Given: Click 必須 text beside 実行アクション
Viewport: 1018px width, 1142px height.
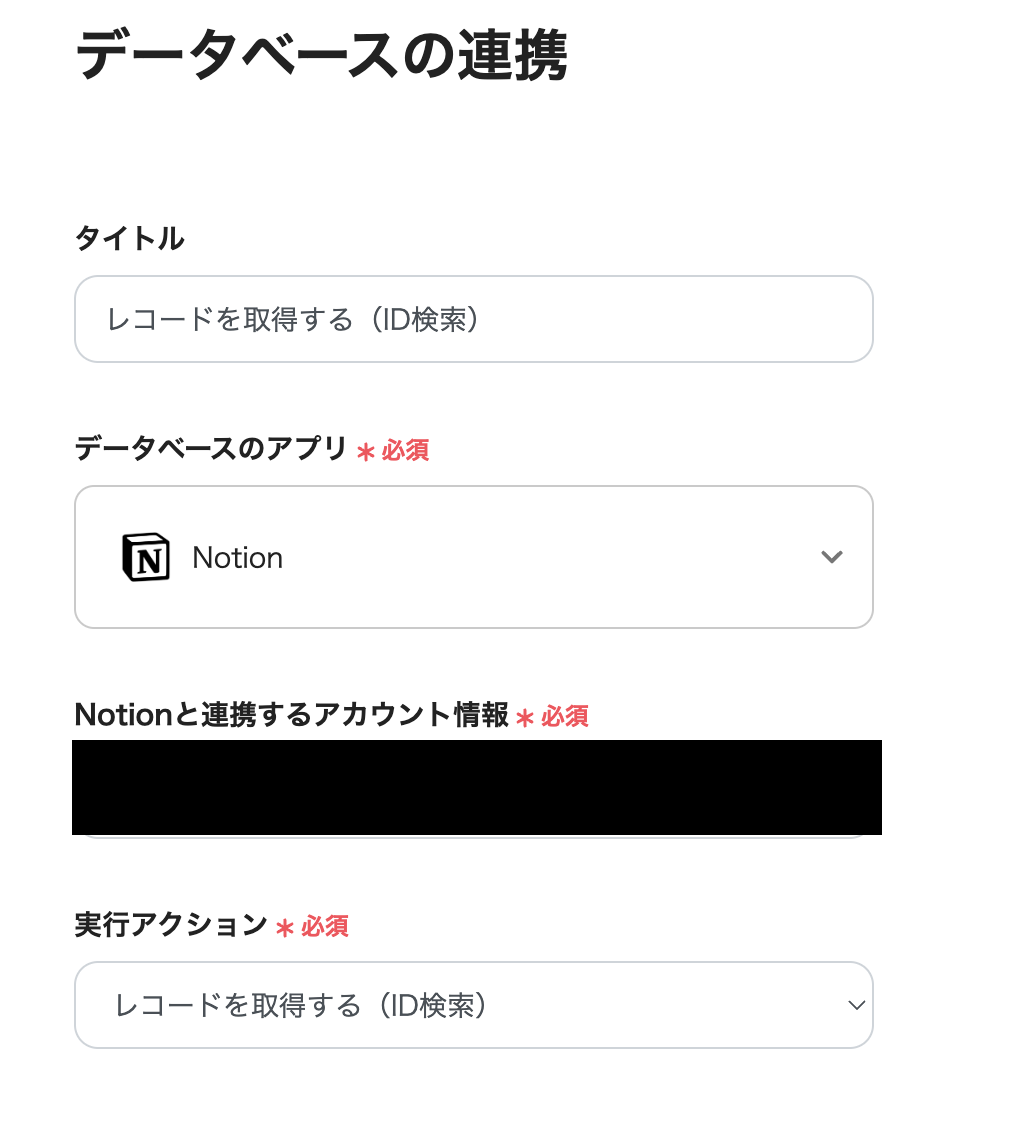Looking at the screenshot, I should pyautogui.click(x=325, y=926).
